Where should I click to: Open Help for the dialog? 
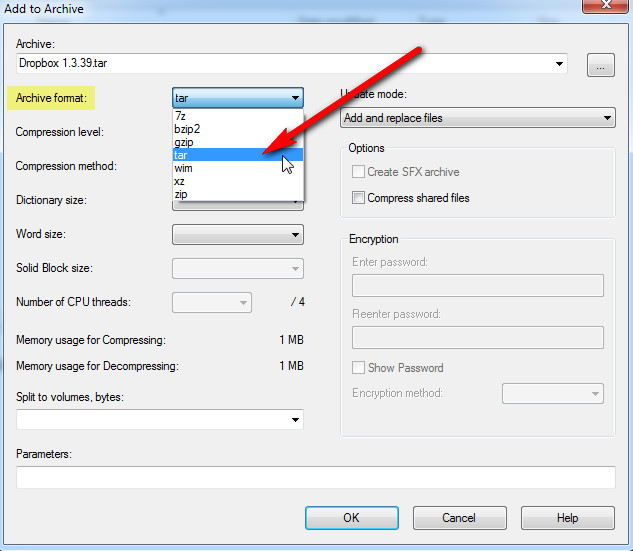pyautogui.click(x=568, y=518)
